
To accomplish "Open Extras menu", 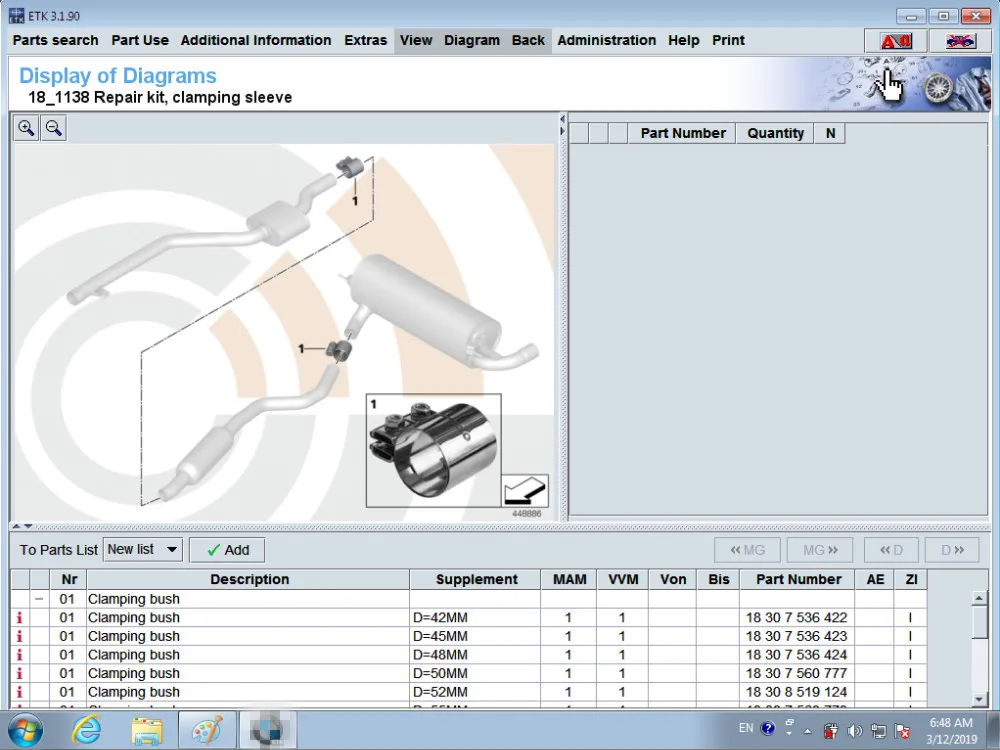I will point(365,40).
